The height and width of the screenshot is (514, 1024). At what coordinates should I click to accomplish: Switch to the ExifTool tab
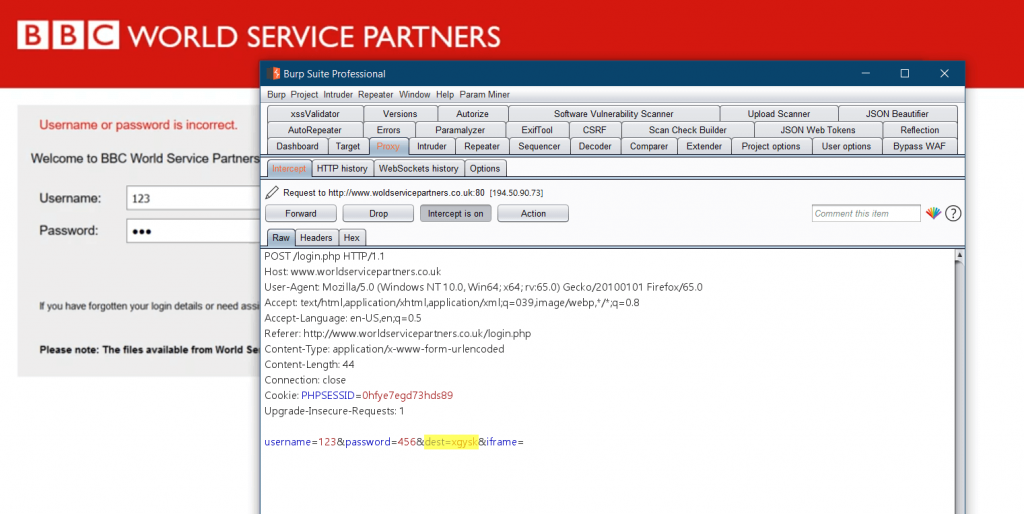pos(537,130)
